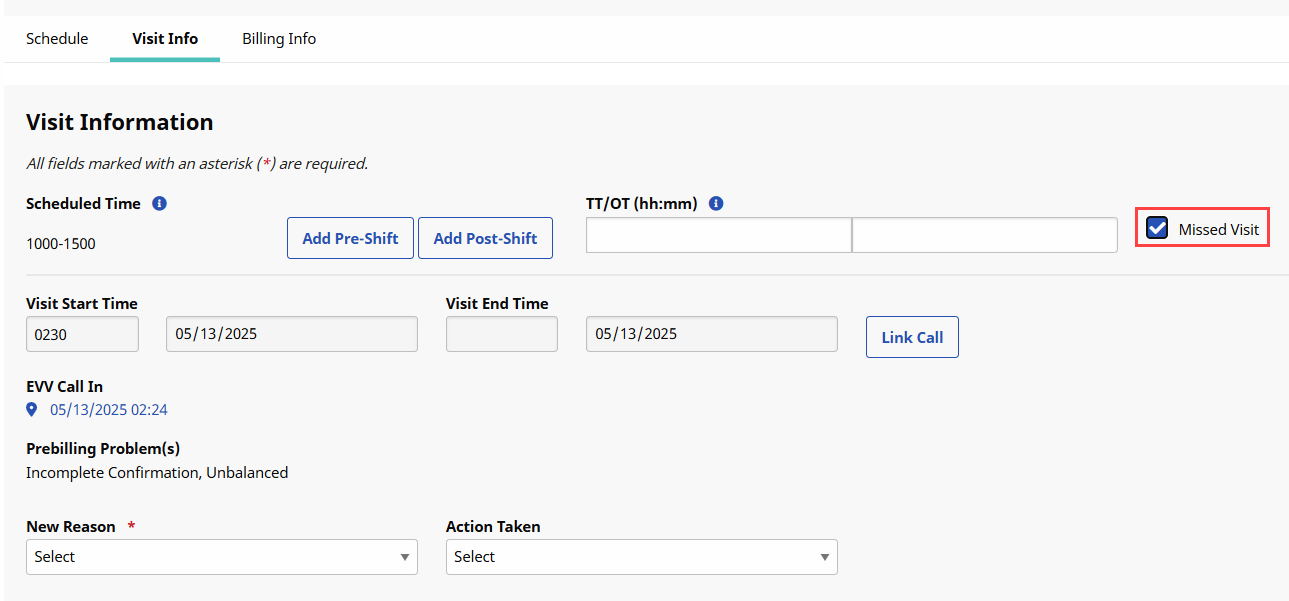This screenshot has height=601, width=1289.
Task: Toggle the Missed Visit checkbox
Action: (1157, 229)
